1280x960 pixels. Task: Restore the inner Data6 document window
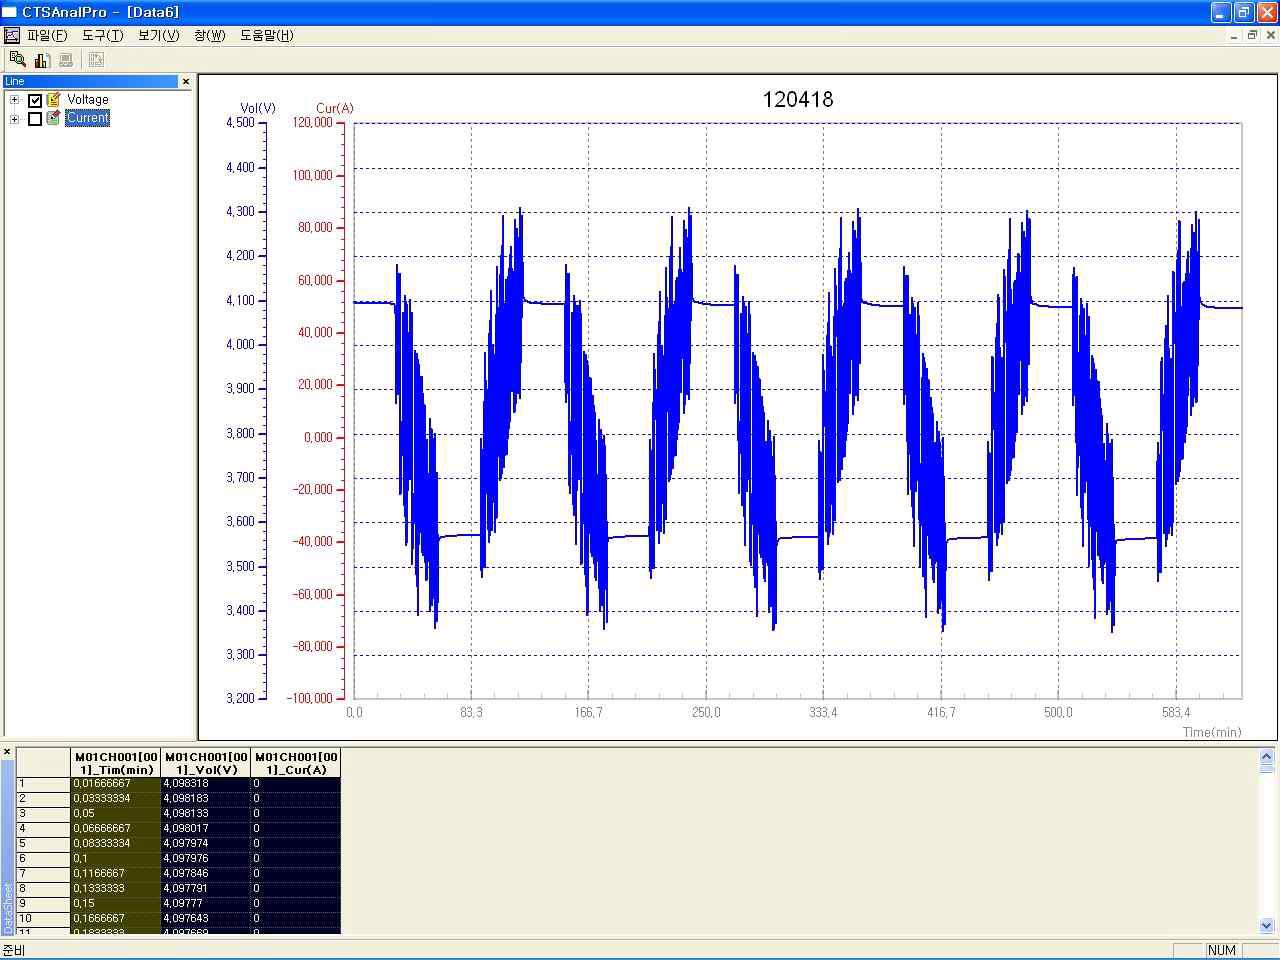coord(1252,35)
